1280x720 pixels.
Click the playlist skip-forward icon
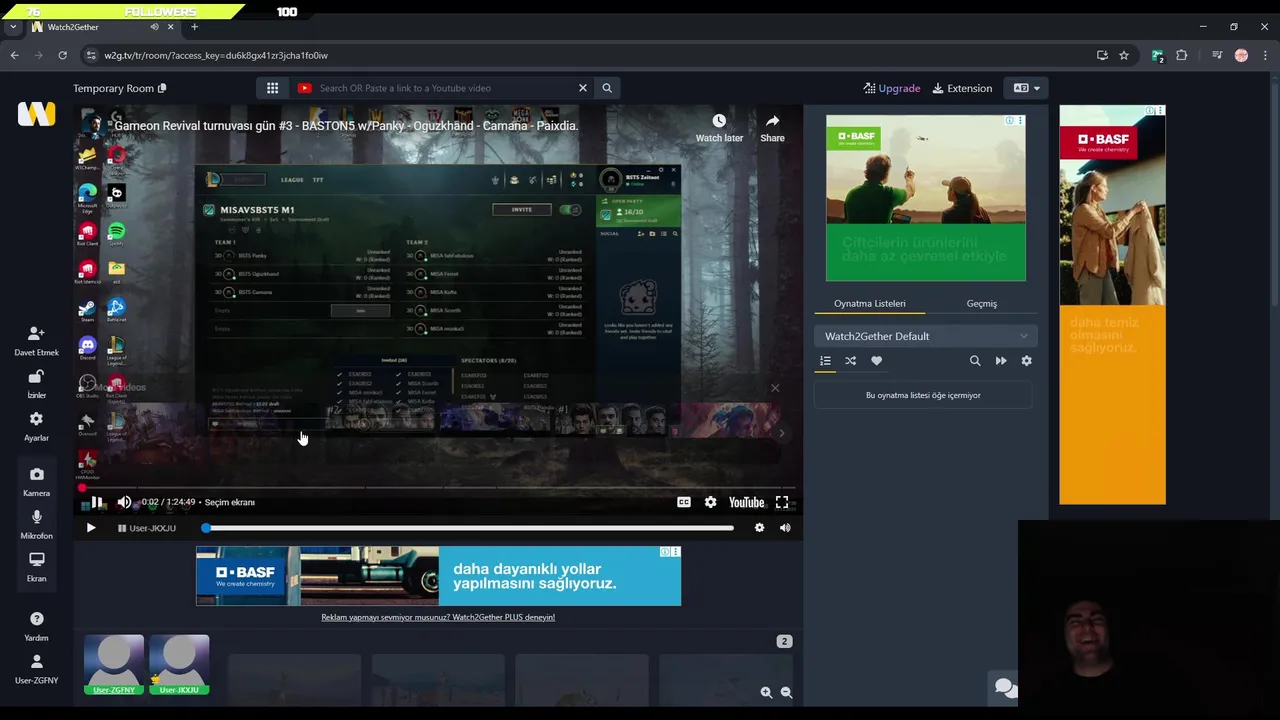tap(1001, 361)
